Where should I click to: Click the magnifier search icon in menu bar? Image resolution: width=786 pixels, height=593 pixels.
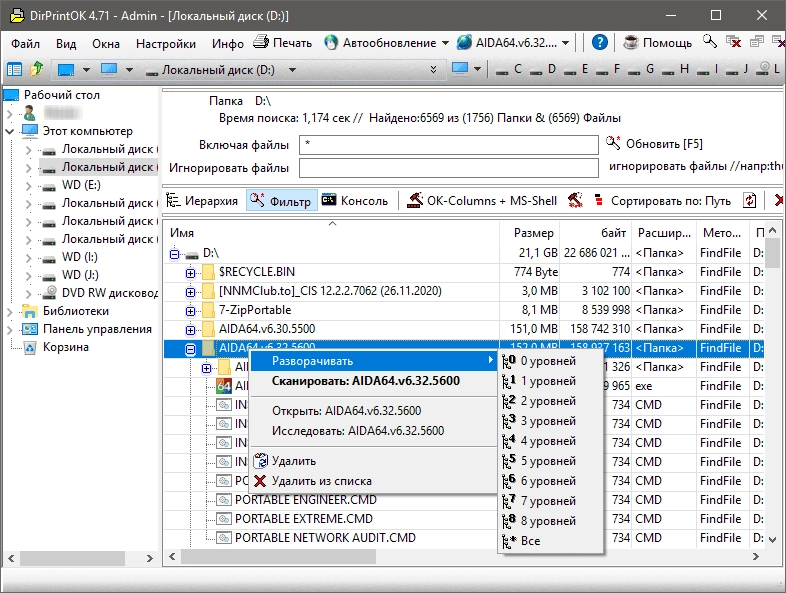710,42
